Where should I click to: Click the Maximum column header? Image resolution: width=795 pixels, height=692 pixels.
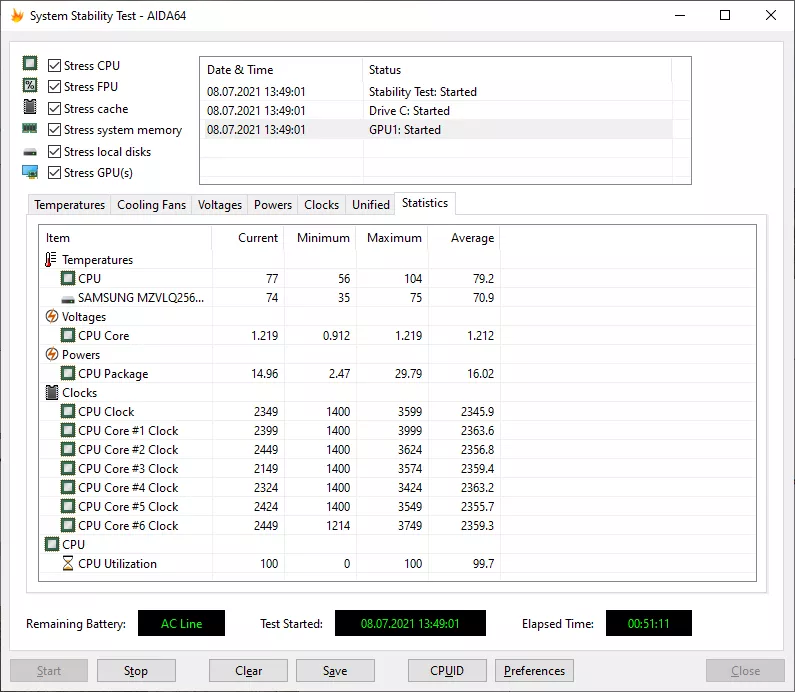[391, 238]
